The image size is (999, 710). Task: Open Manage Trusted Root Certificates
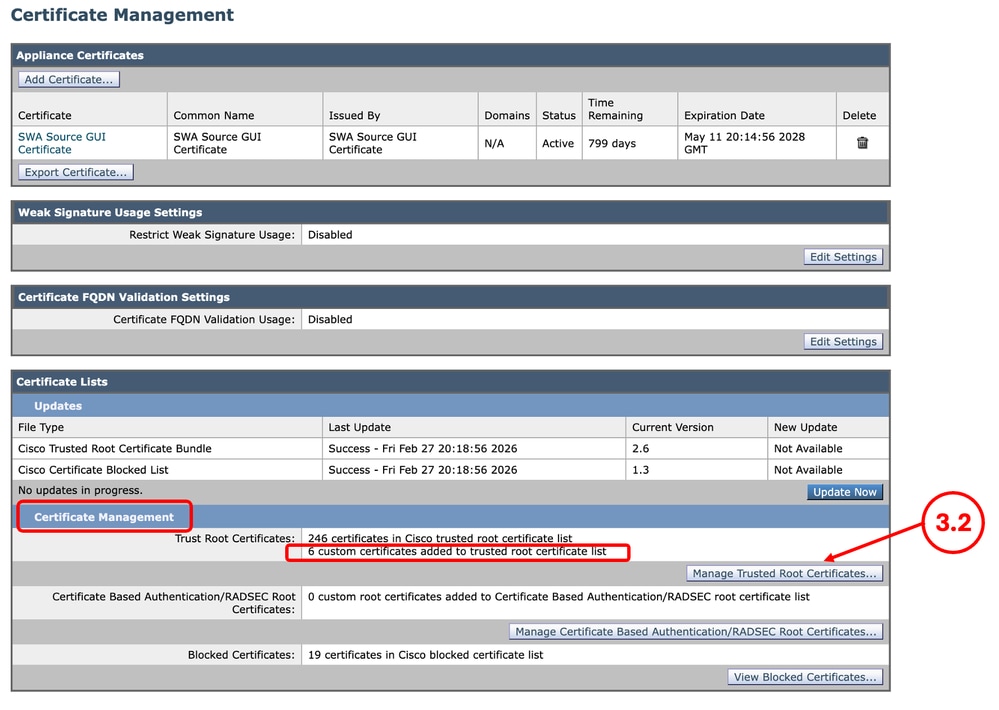(x=784, y=573)
